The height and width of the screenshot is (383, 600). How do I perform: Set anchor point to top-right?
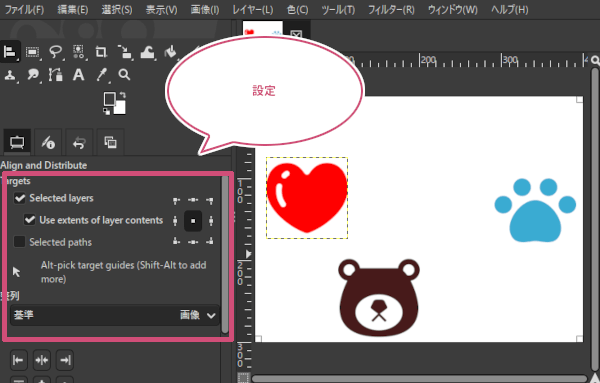(210, 200)
